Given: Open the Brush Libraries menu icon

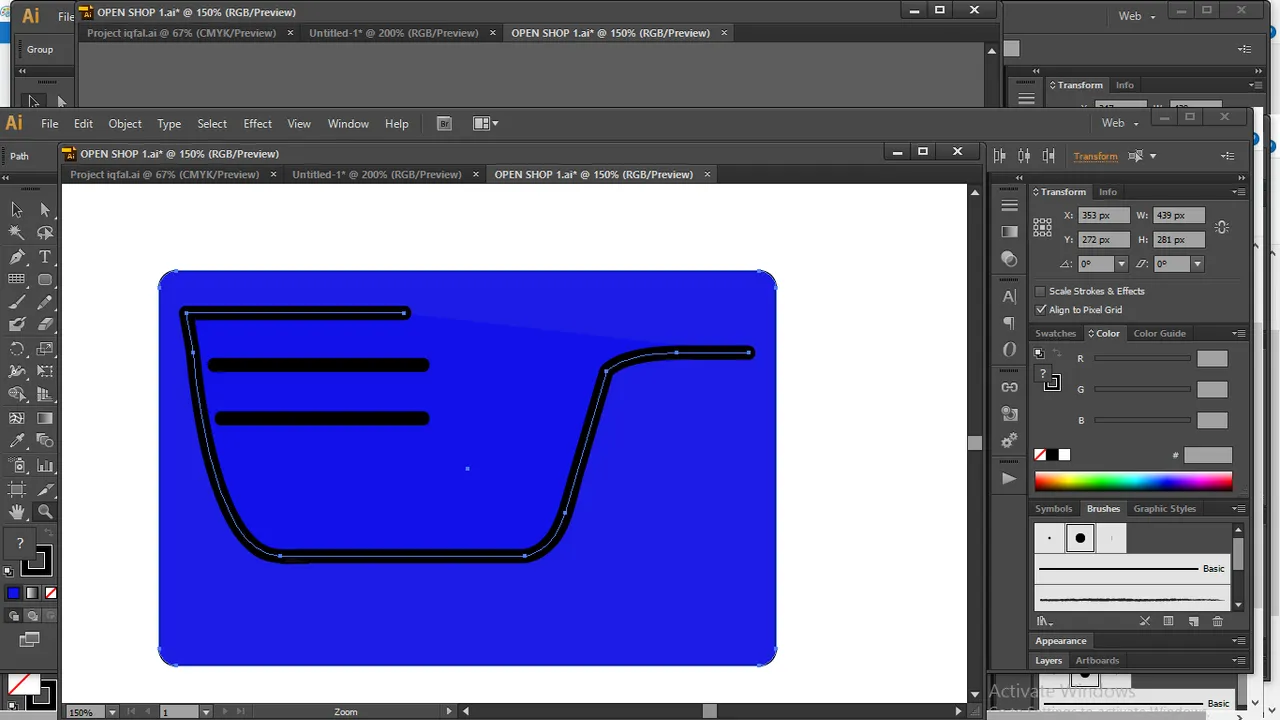Looking at the screenshot, I should point(1045,621).
